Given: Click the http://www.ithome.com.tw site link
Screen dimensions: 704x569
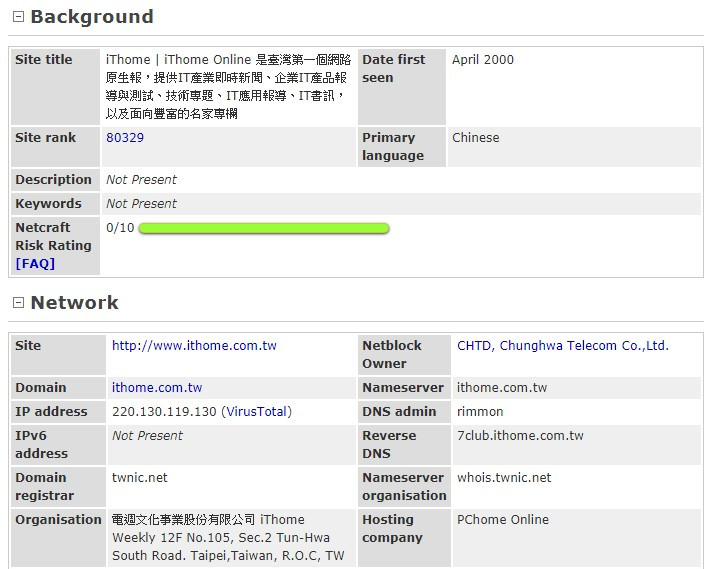Looking at the screenshot, I should point(194,345).
